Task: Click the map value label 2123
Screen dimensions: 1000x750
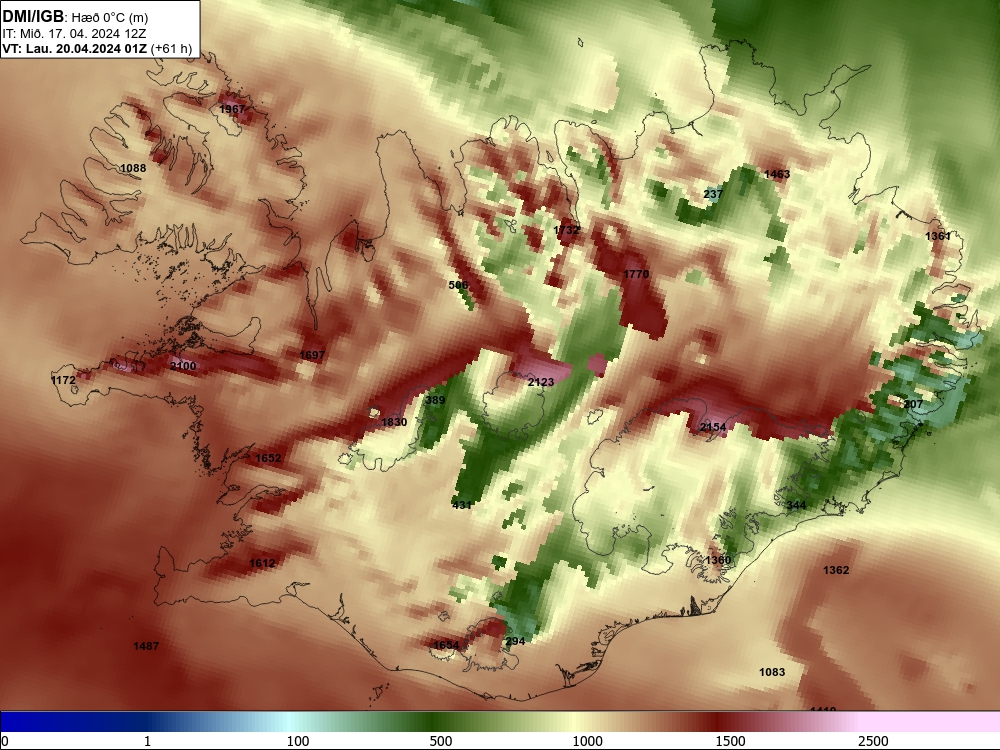Action: 541,382
